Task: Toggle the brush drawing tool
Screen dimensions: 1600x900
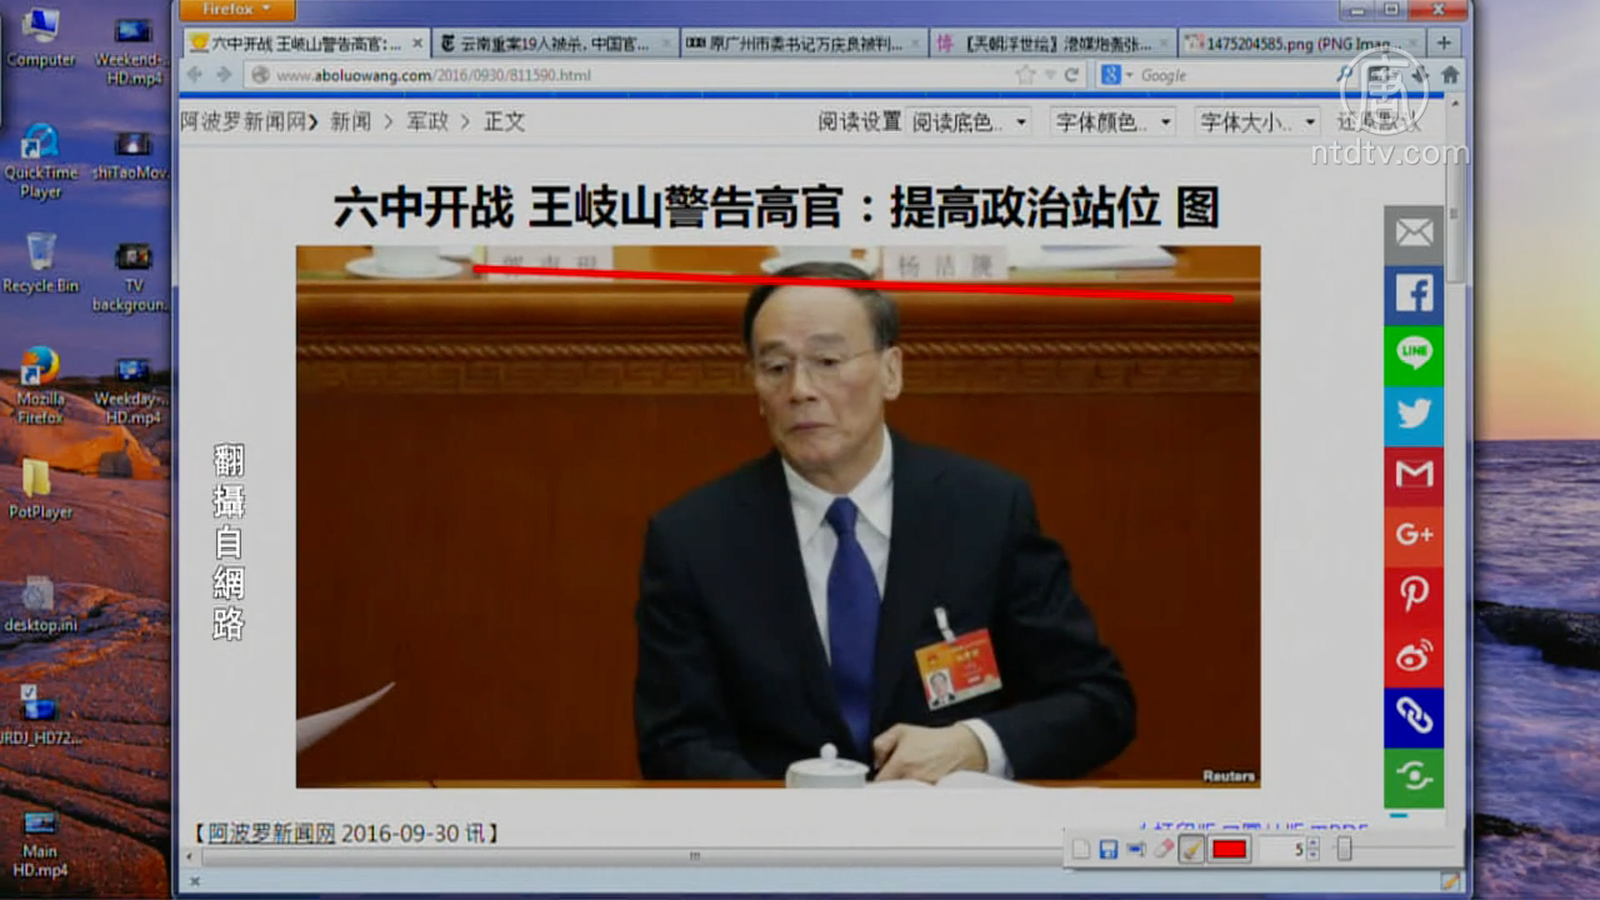Action: point(1191,849)
